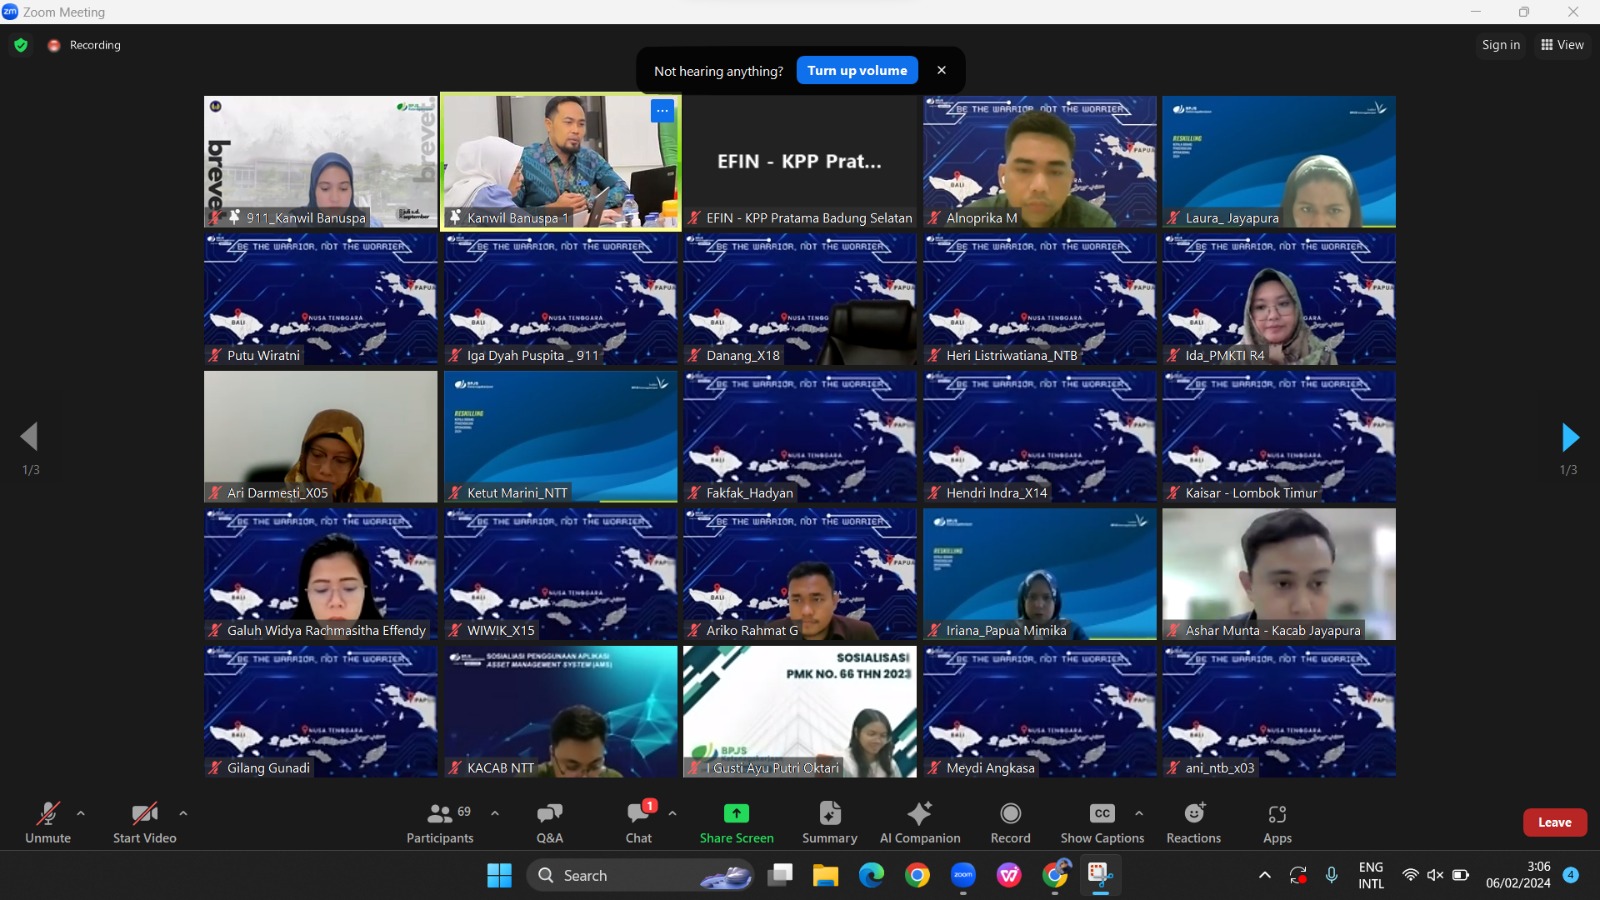Expand audio options arrow beside Unmute
This screenshot has width=1600, height=900.
(x=81, y=813)
